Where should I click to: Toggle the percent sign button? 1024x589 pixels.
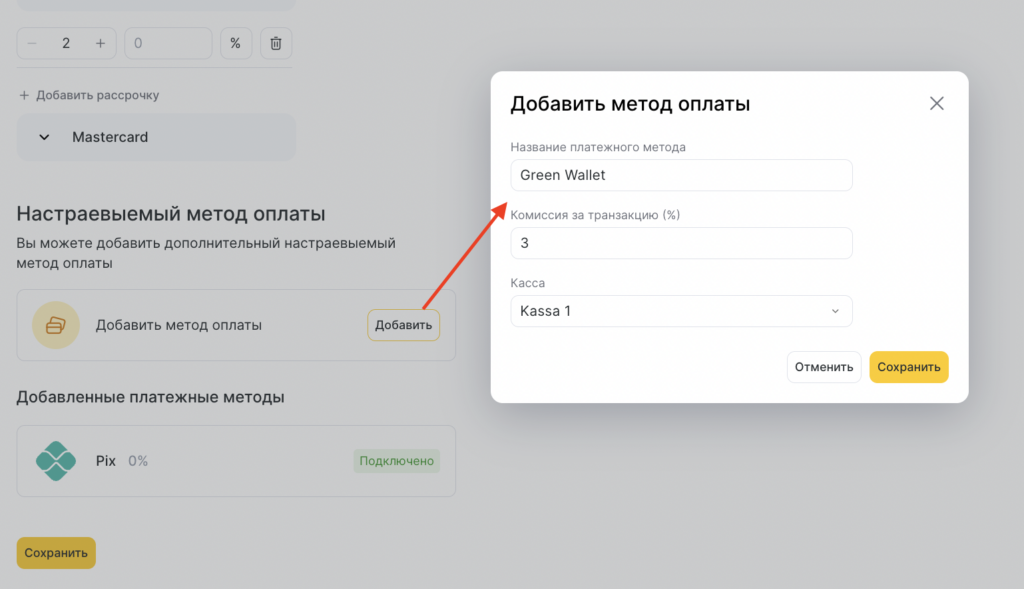point(236,43)
